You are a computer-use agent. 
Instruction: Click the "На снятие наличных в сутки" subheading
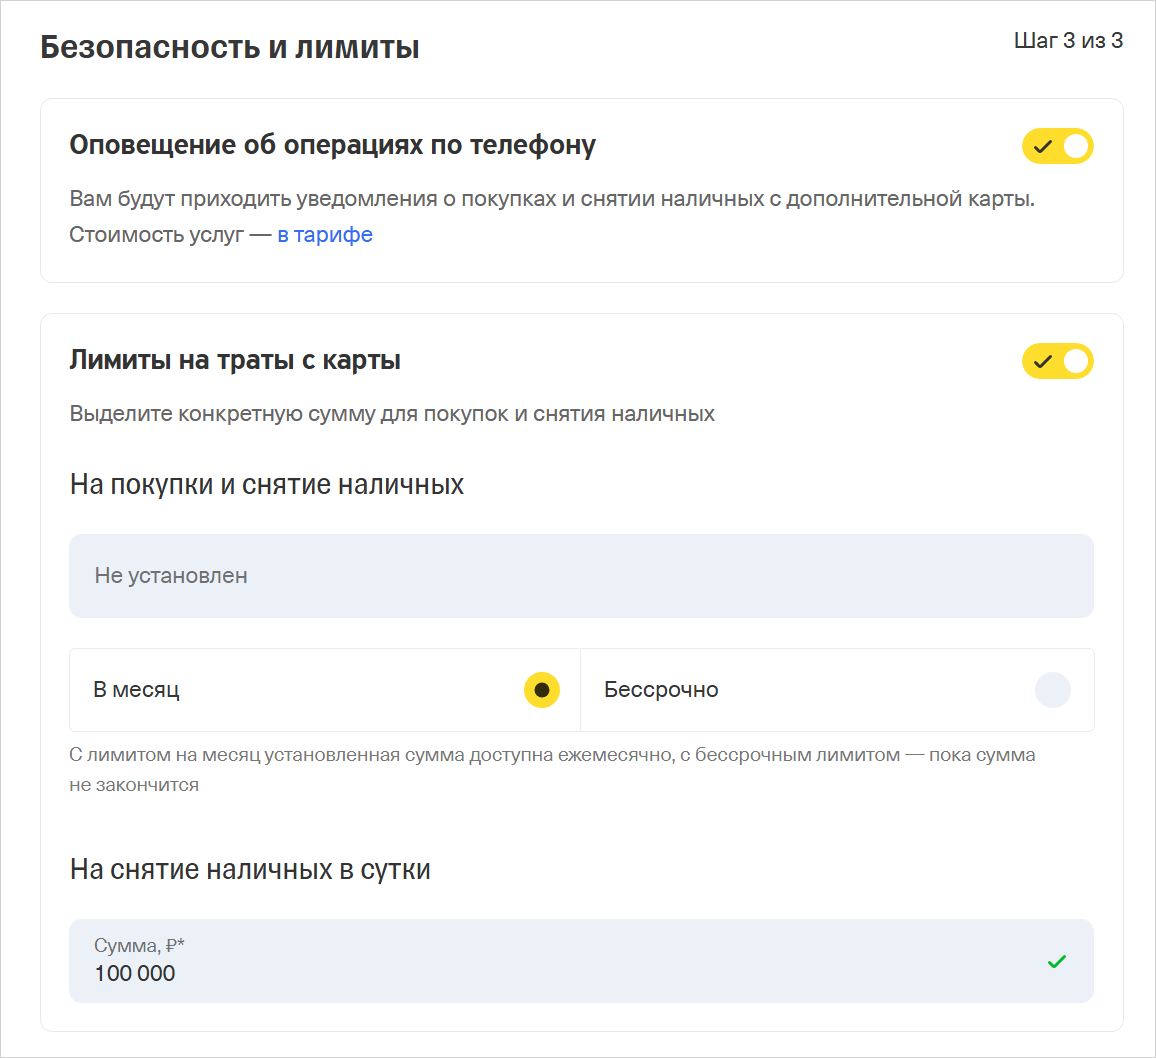(250, 870)
